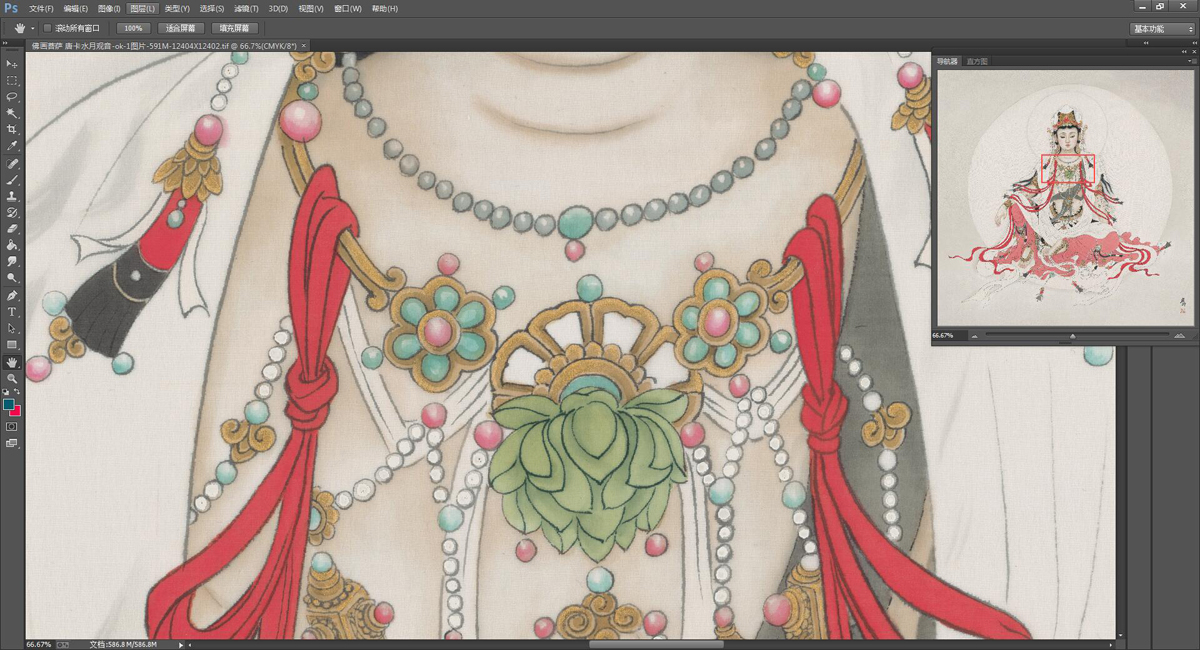The image size is (1200, 650).
Task: Click the foreground teal color swatch
Action: pyautogui.click(x=9, y=404)
